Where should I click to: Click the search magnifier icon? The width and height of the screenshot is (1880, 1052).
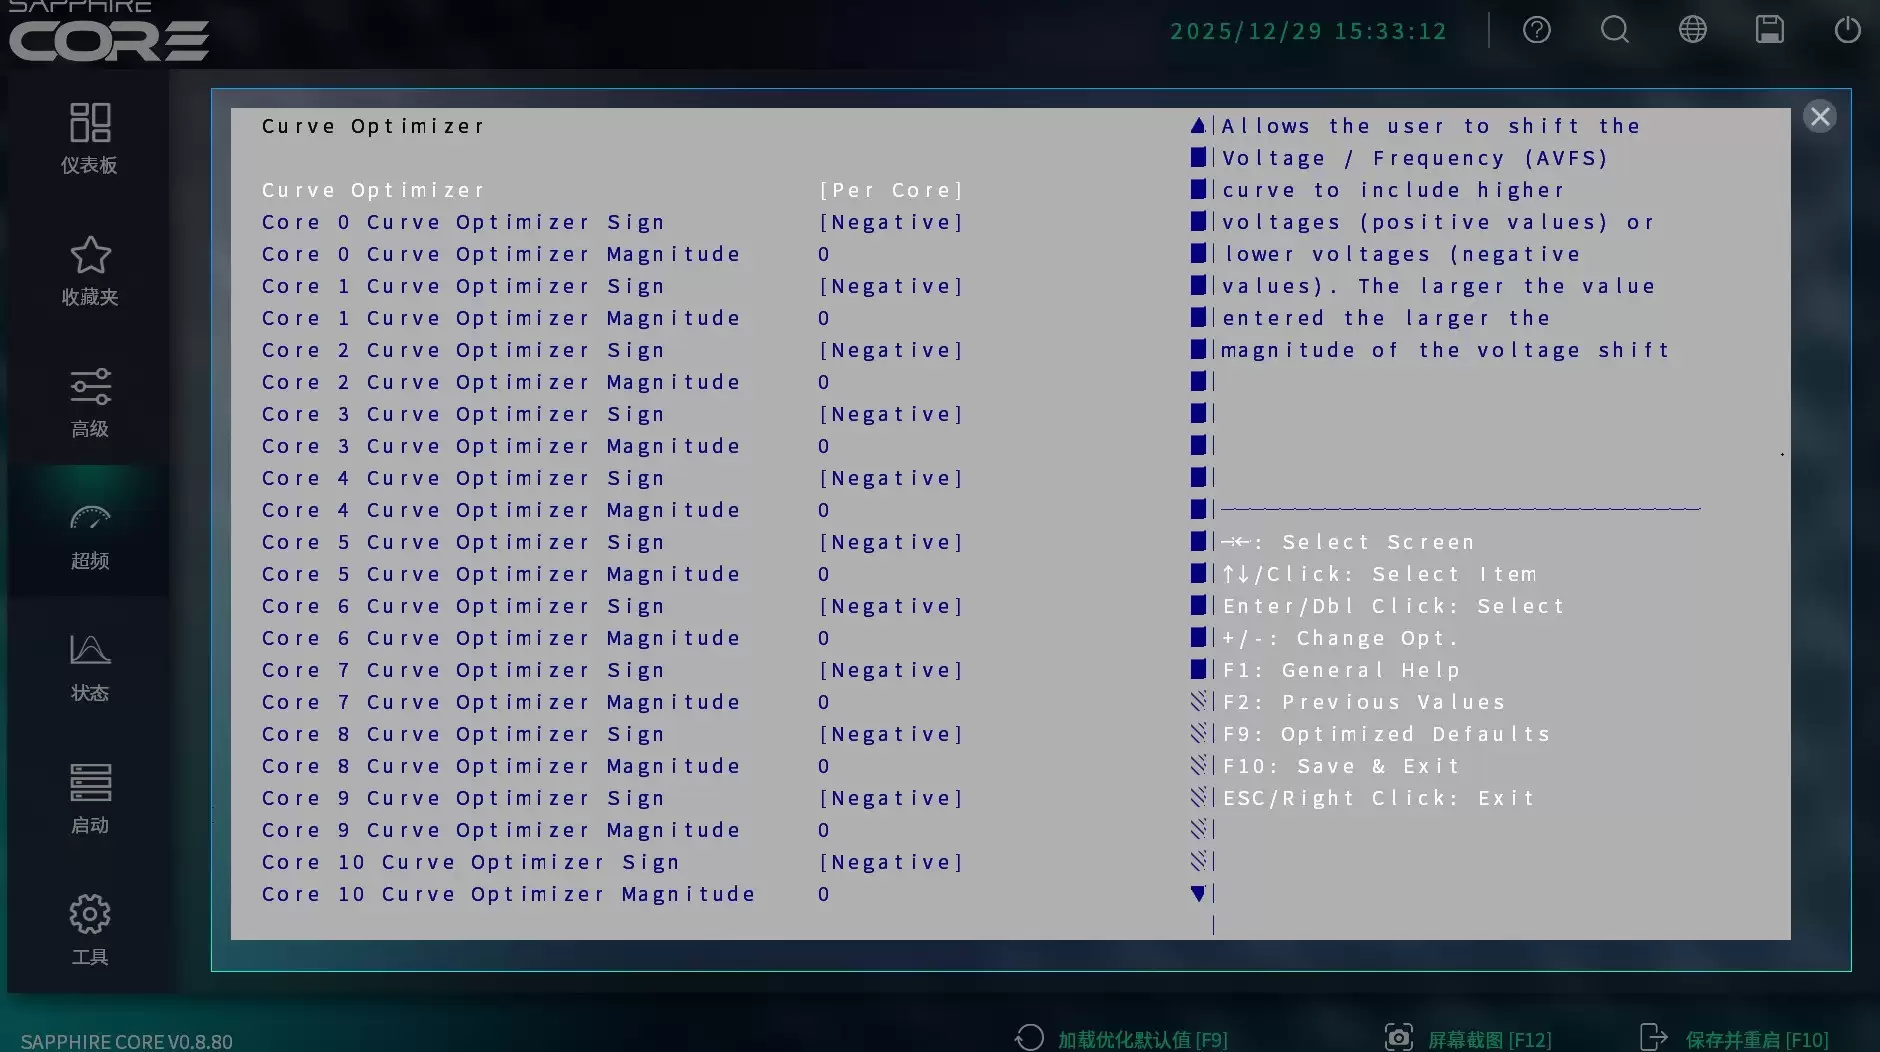coord(1613,30)
